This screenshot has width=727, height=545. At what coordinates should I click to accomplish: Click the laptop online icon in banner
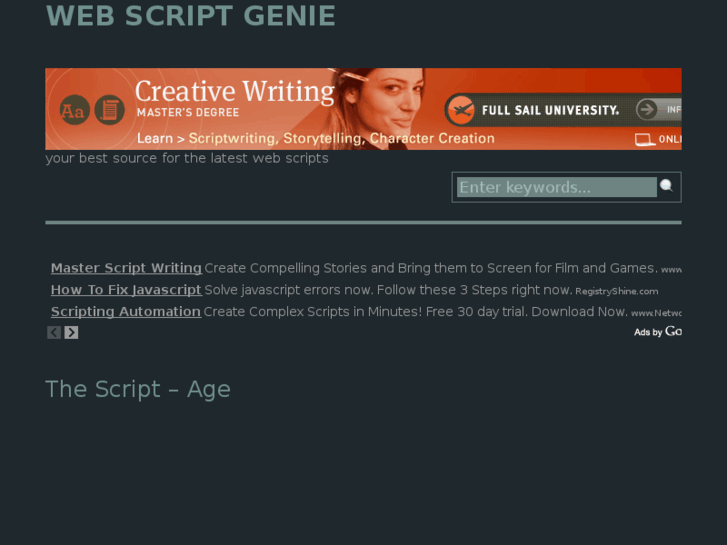[x=644, y=140]
